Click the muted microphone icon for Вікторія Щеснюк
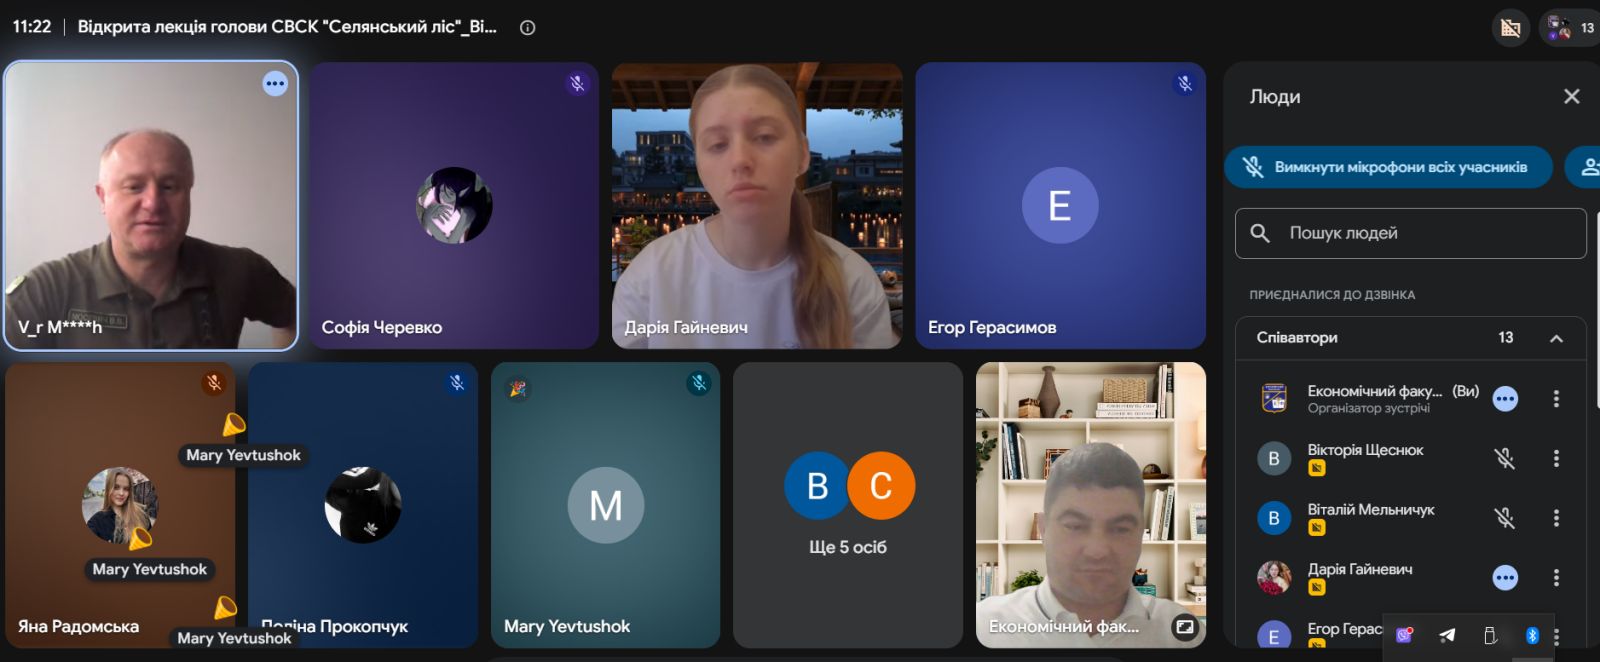The image size is (1600, 662). coord(1504,458)
